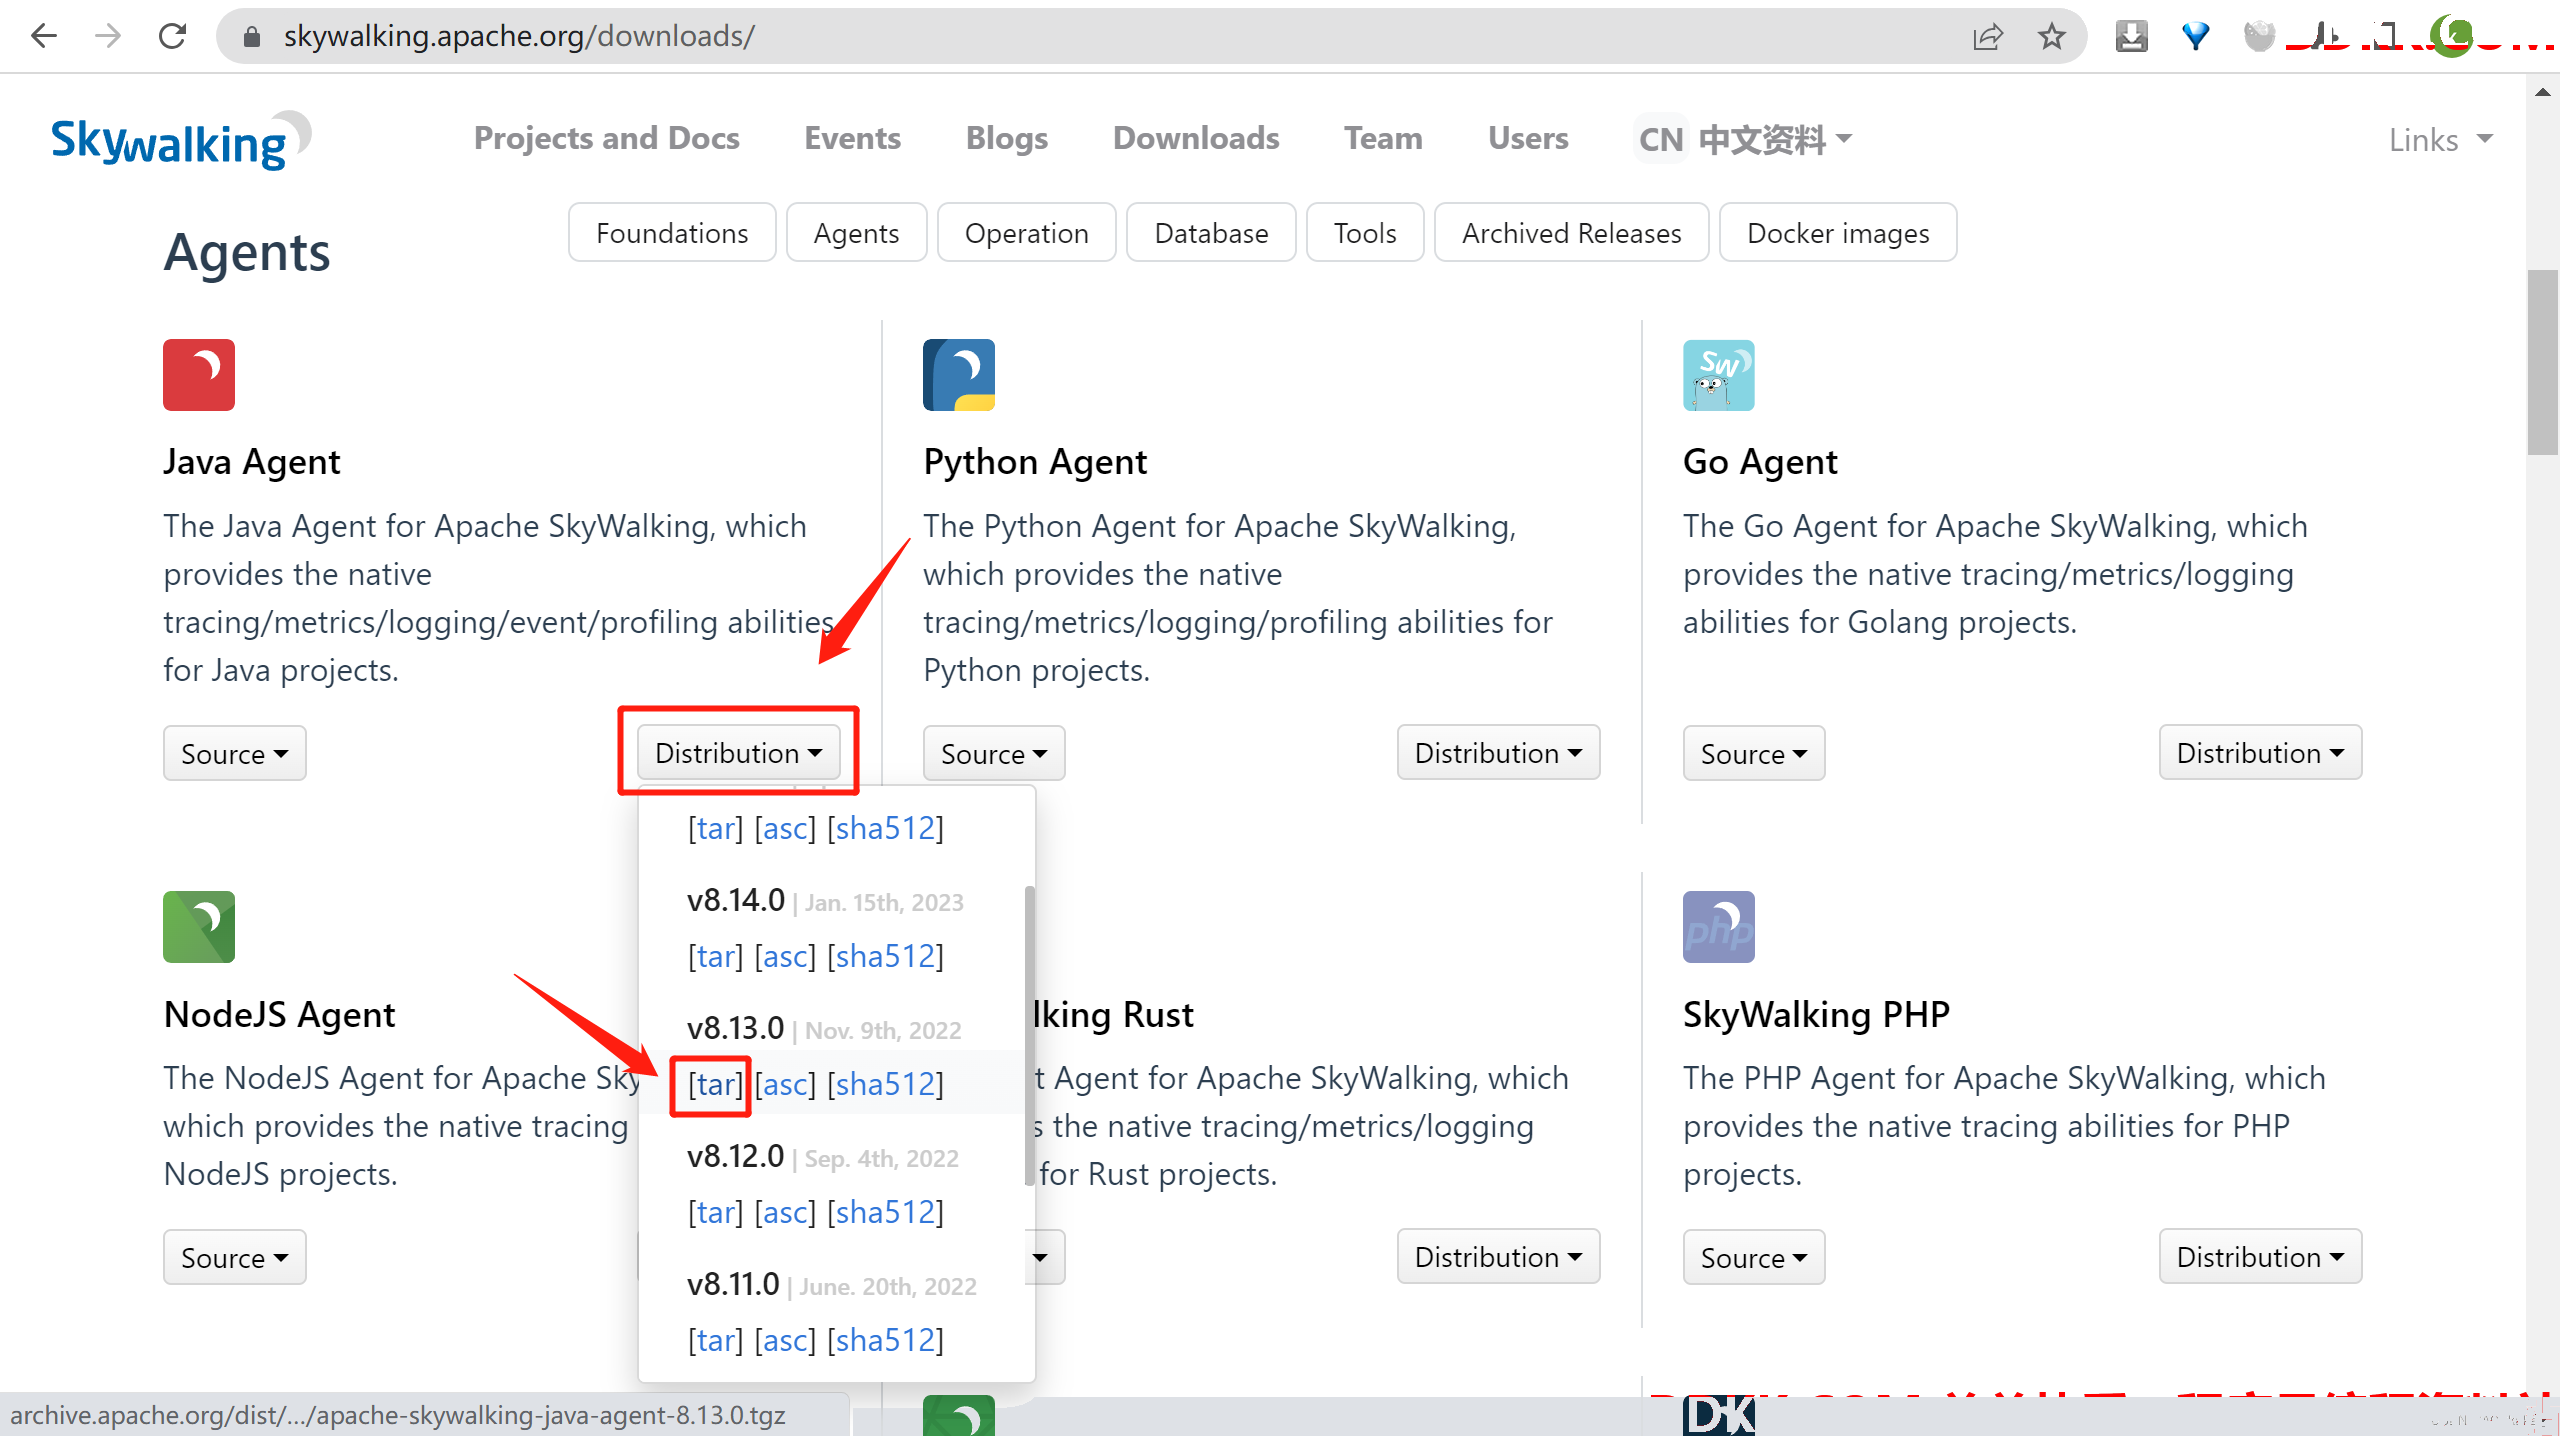The image size is (2560, 1436).
Task: Click the green profile avatar icon
Action: tap(2451, 36)
